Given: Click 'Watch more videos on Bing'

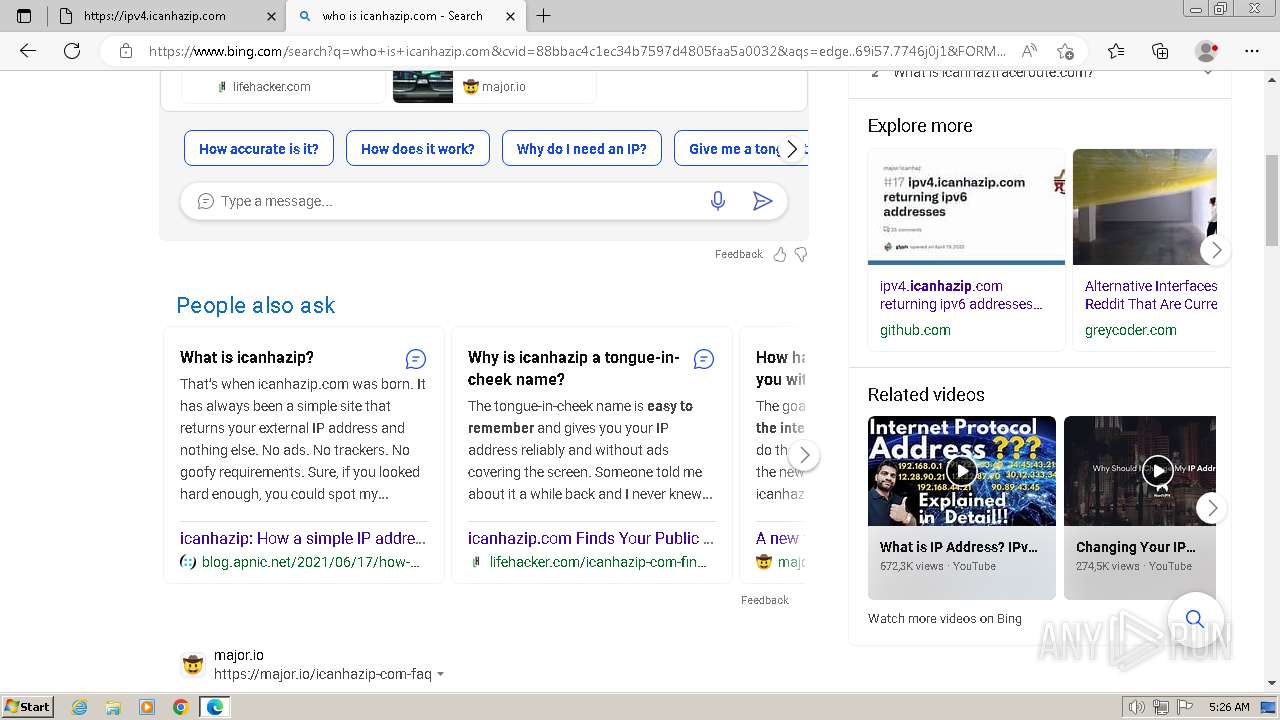Looking at the screenshot, I should pyautogui.click(x=945, y=619).
